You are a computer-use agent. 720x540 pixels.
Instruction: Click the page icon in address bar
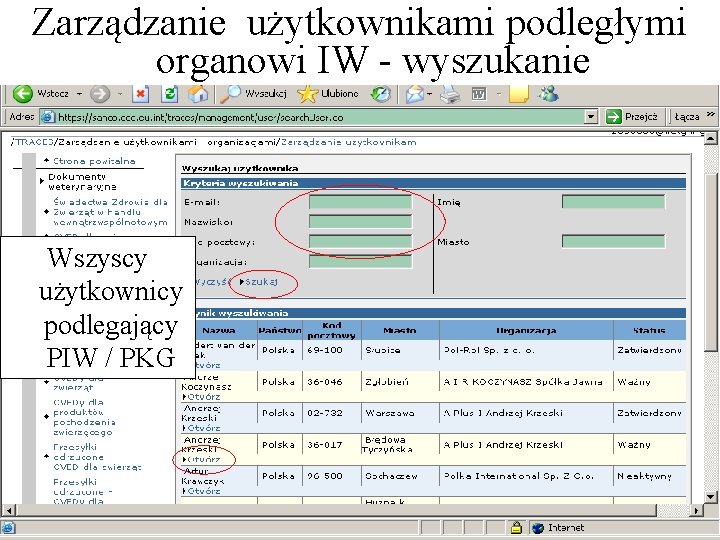click(x=48, y=117)
